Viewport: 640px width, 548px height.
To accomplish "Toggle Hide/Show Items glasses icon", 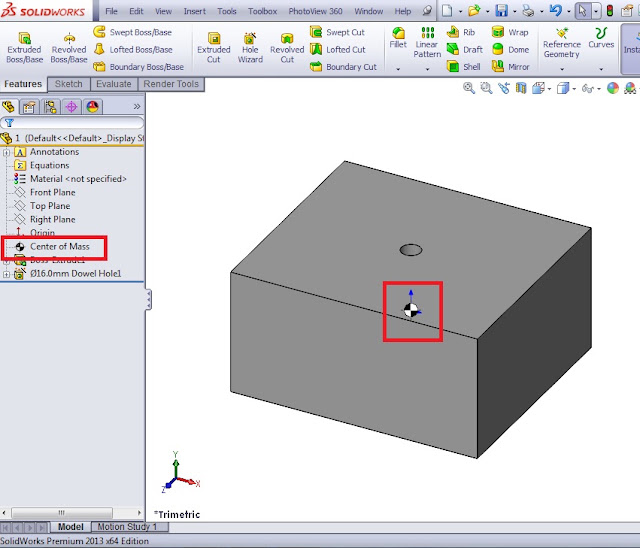I will (588, 88).
